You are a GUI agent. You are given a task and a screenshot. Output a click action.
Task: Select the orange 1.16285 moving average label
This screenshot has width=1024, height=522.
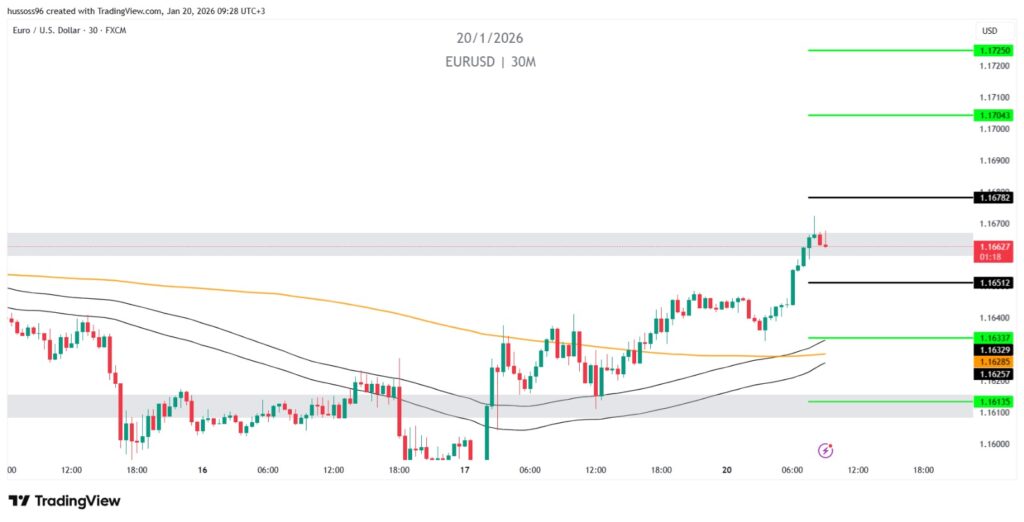tap(994, 361)
